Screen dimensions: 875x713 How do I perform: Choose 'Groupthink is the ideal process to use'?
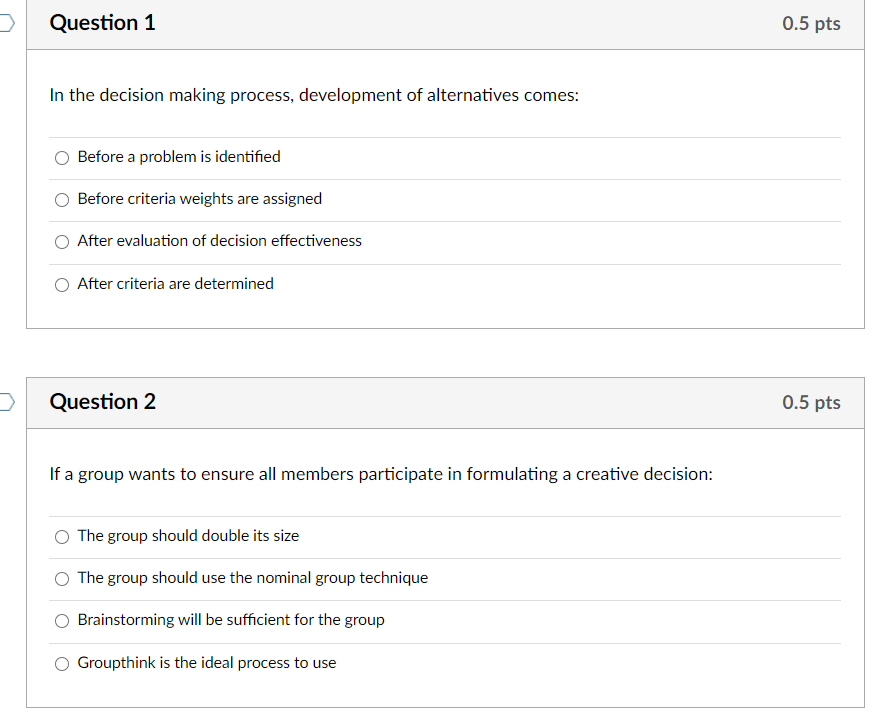61,662
